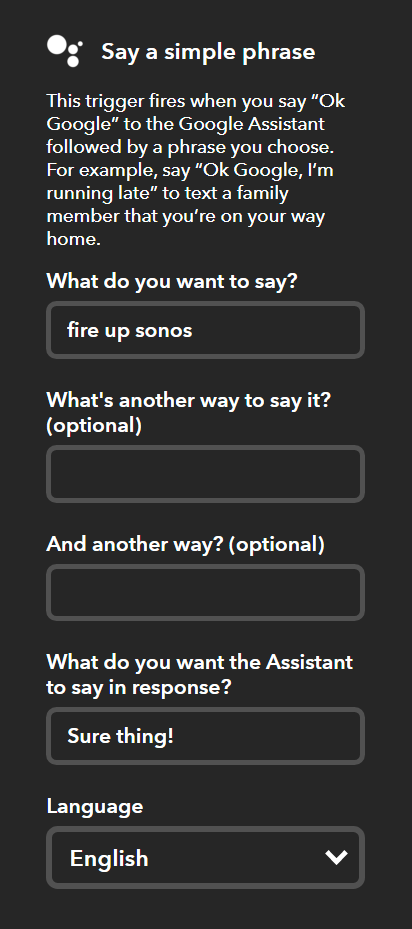This screenshot has width=412, height=929.
Task: Click the 'Sure thing!' response text
Action: [120, 736]
